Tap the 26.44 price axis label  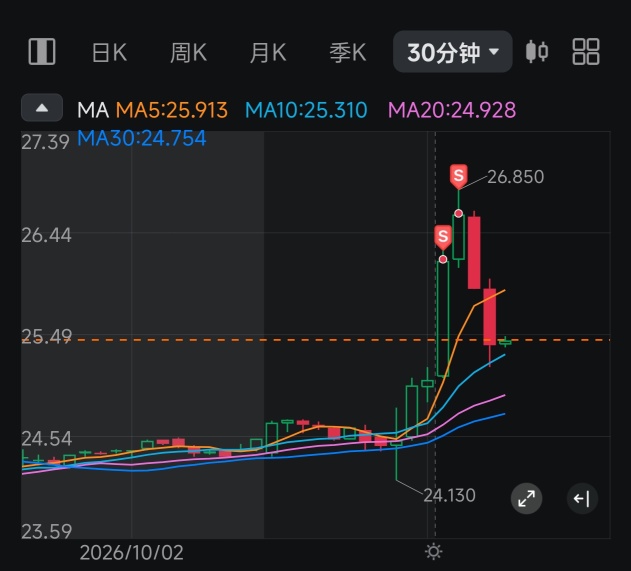click(46, 235)
